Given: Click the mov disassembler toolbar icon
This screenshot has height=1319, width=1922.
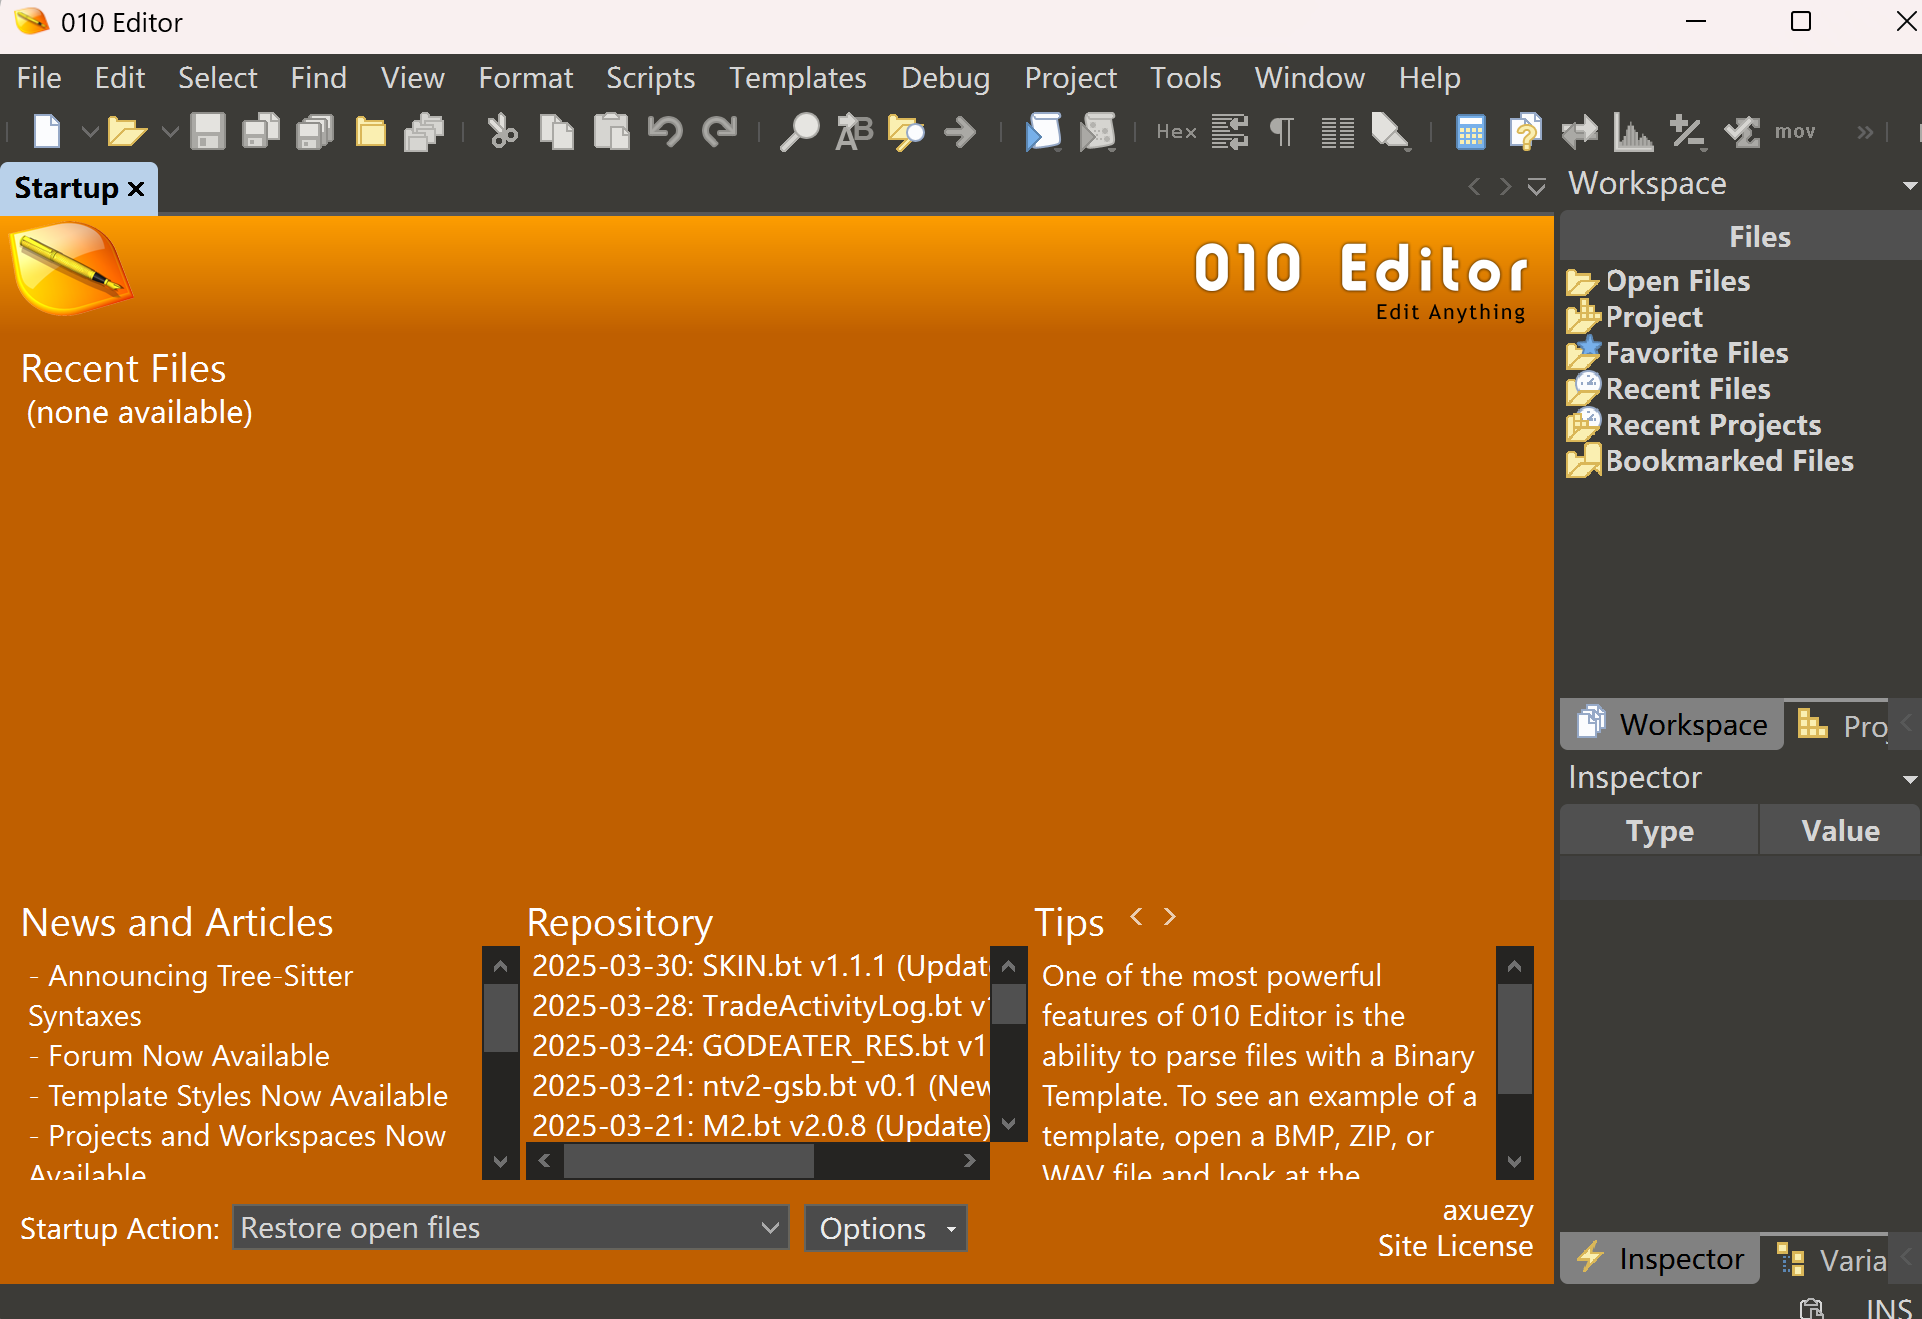Looking at the screenshot, I should click(1795, 131).
